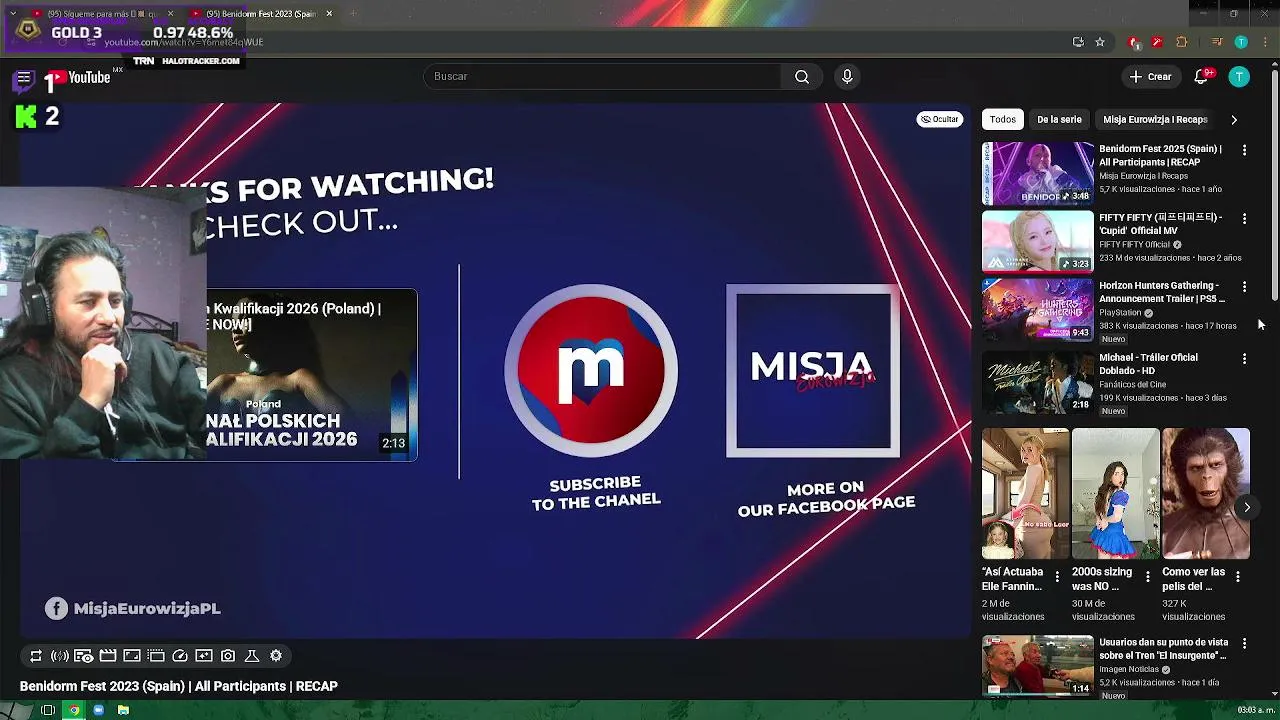Show next shorts with the arrow button
The width and height of the screenshot is (1280, 720).
1247,507
